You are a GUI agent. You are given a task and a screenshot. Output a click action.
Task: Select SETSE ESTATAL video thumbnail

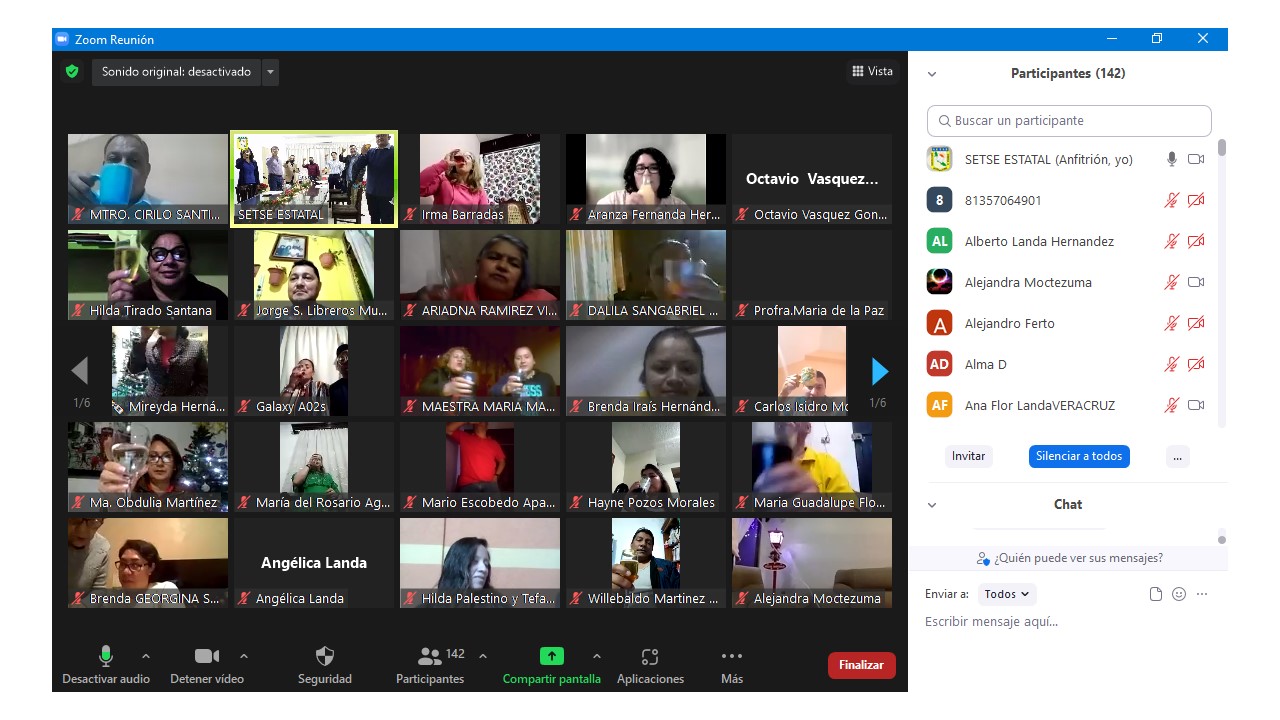point(314,179)
